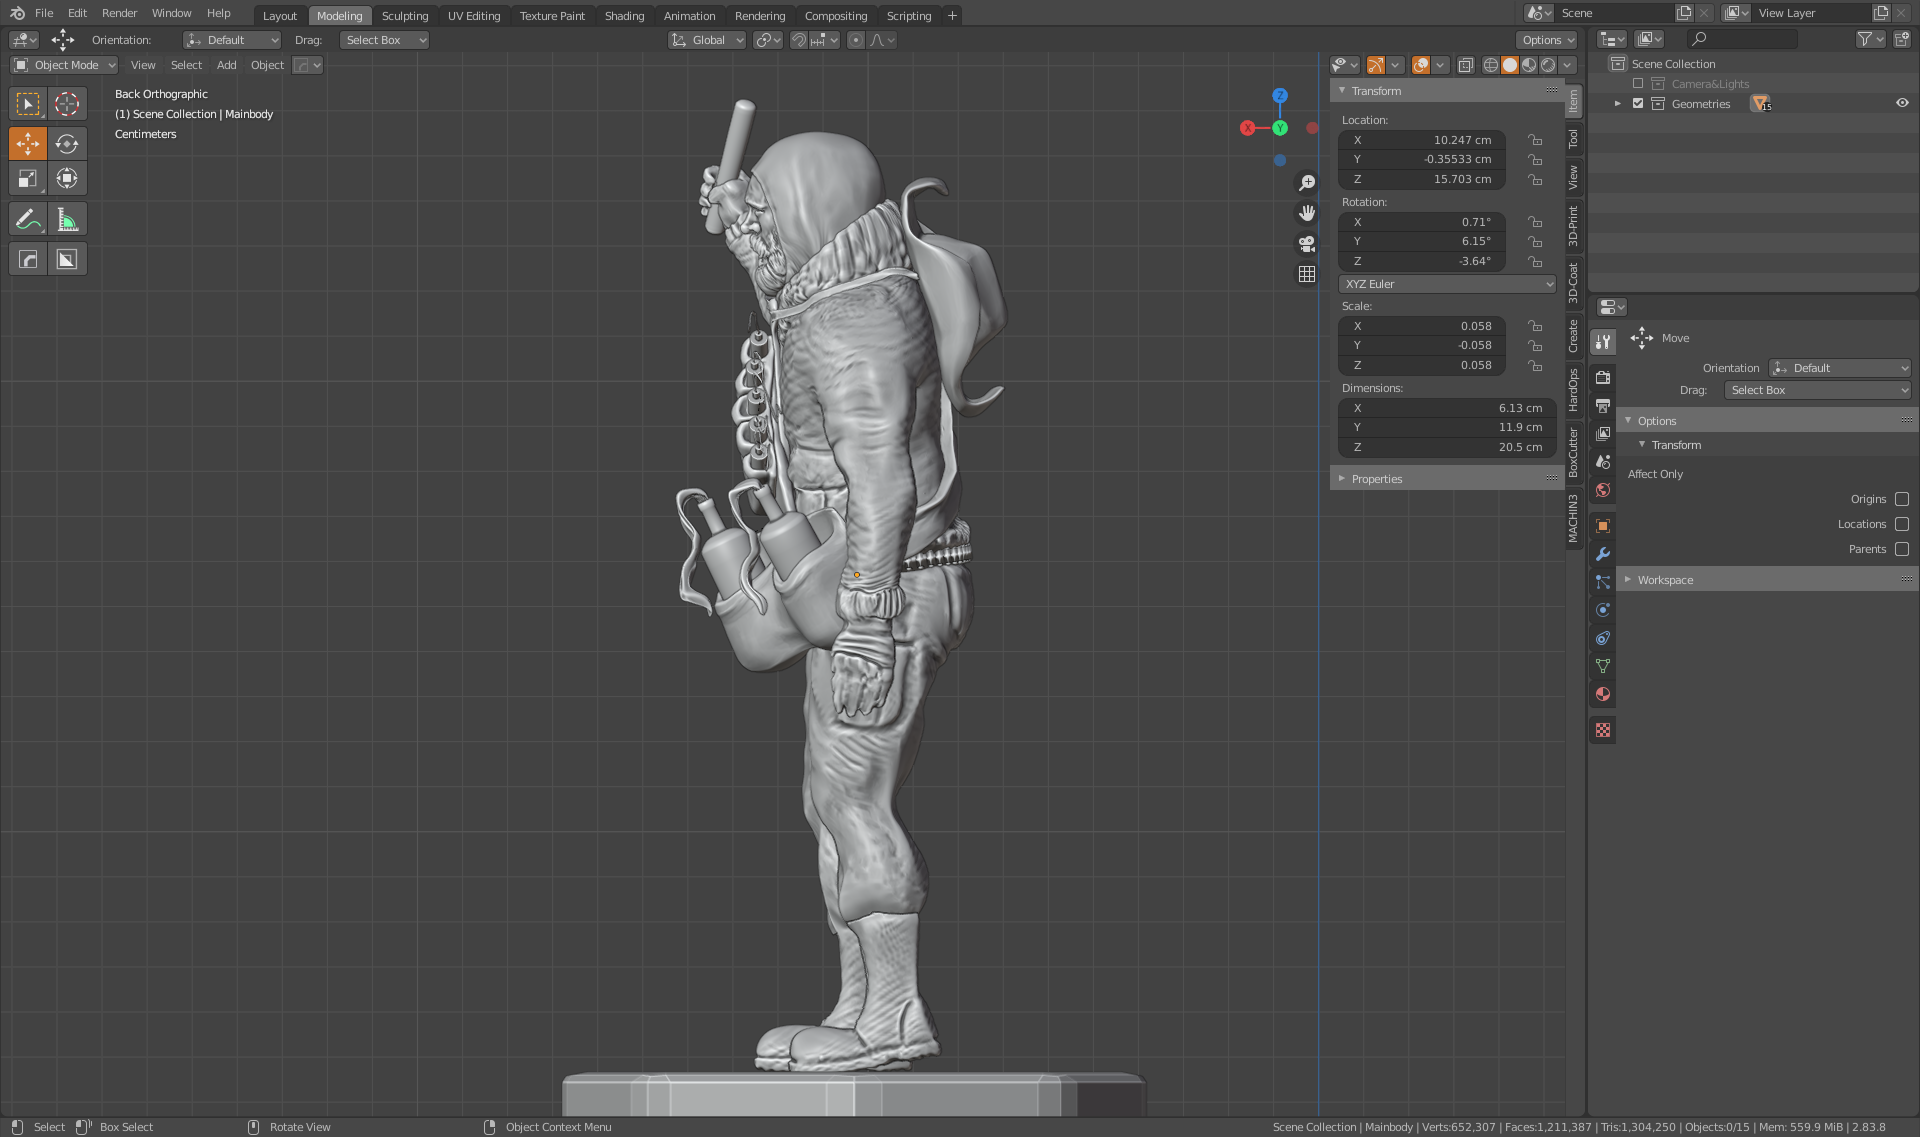Screen dimensions: 1920x1137
Task: Enable the Origins checkbox under Affect Only
Action: click(1900, 498)
